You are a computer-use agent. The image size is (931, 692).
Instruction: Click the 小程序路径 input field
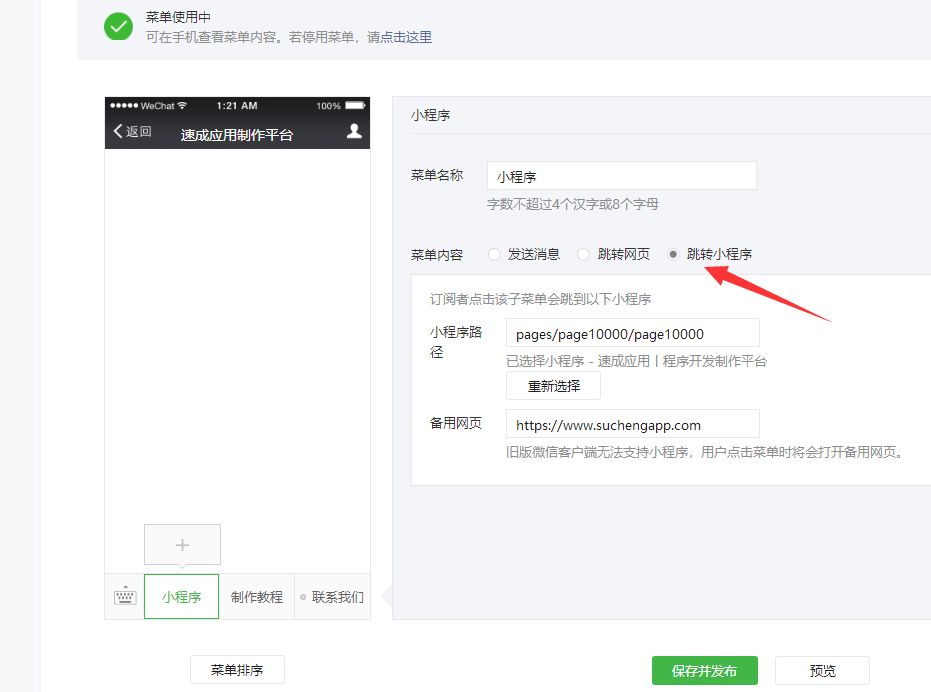pos(632,333)
